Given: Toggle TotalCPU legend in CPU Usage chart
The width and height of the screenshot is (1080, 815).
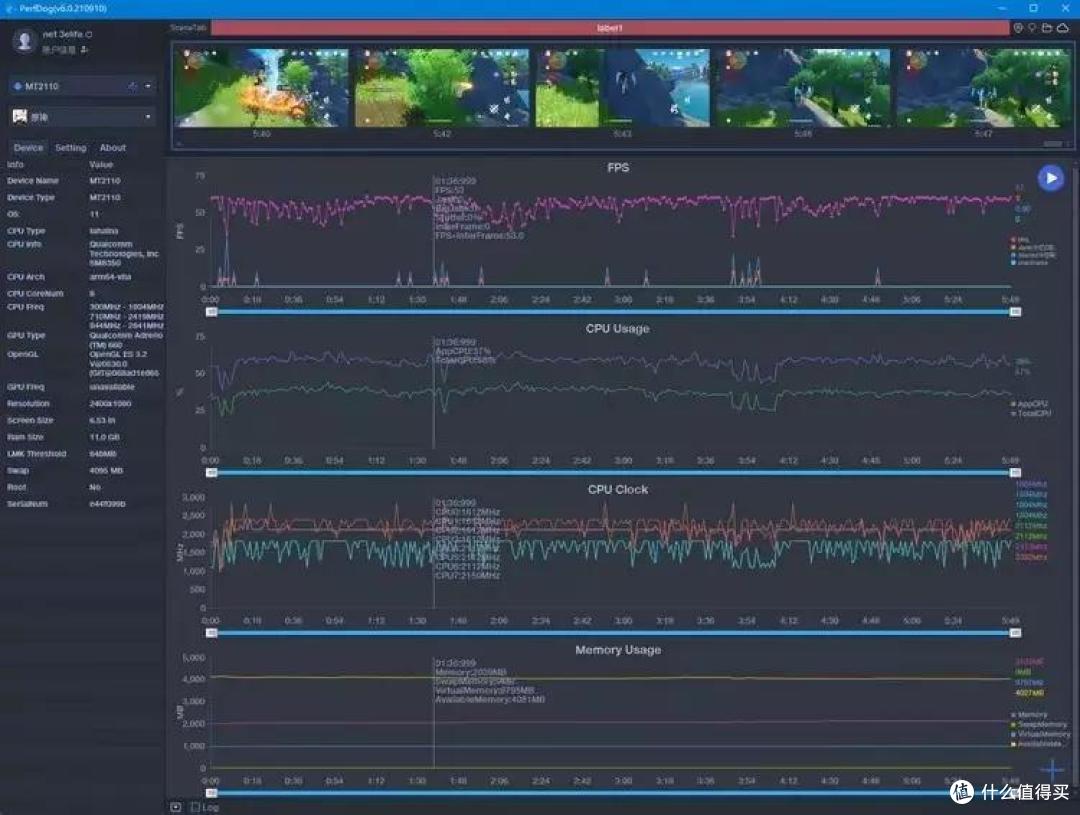Looking at the screenshot, I should pyautogui.click(x=1031, y=413).
